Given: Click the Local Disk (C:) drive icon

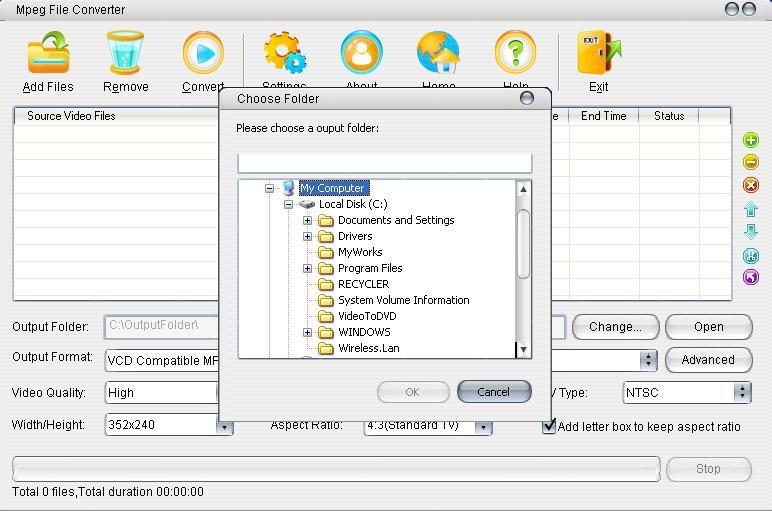Looking at the screenshot, I should (x=307, y=204).
